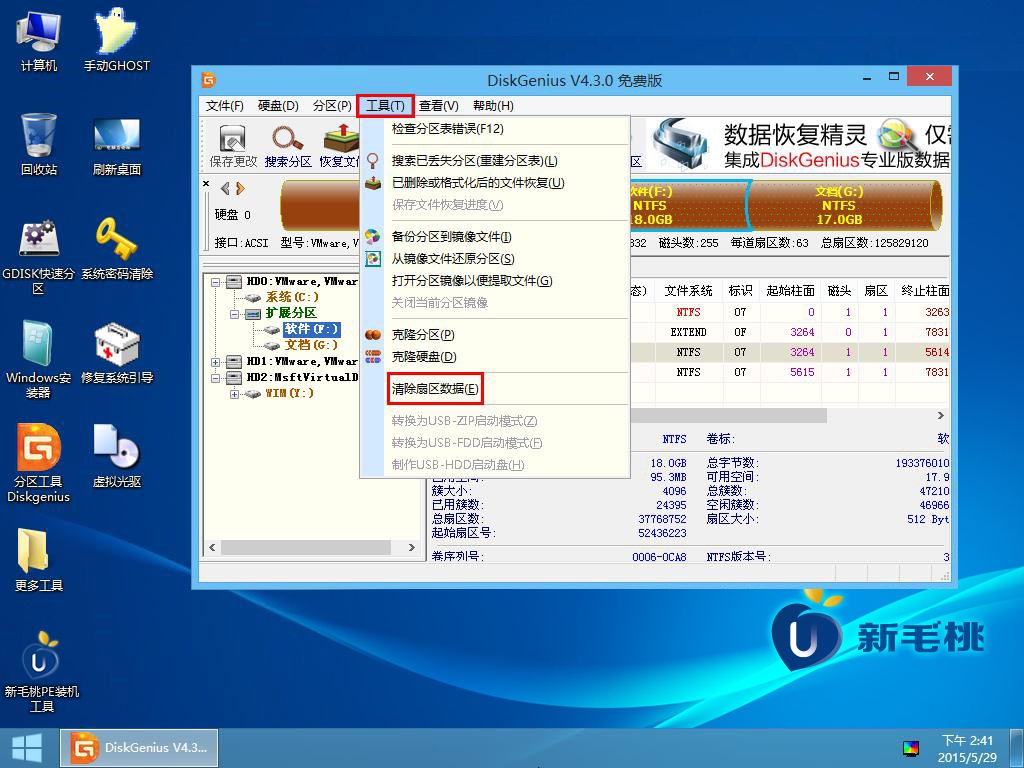Choose 克隆硬盘(D) menu entry
The height and width of the screenshot is (768, 1024).
495,357
